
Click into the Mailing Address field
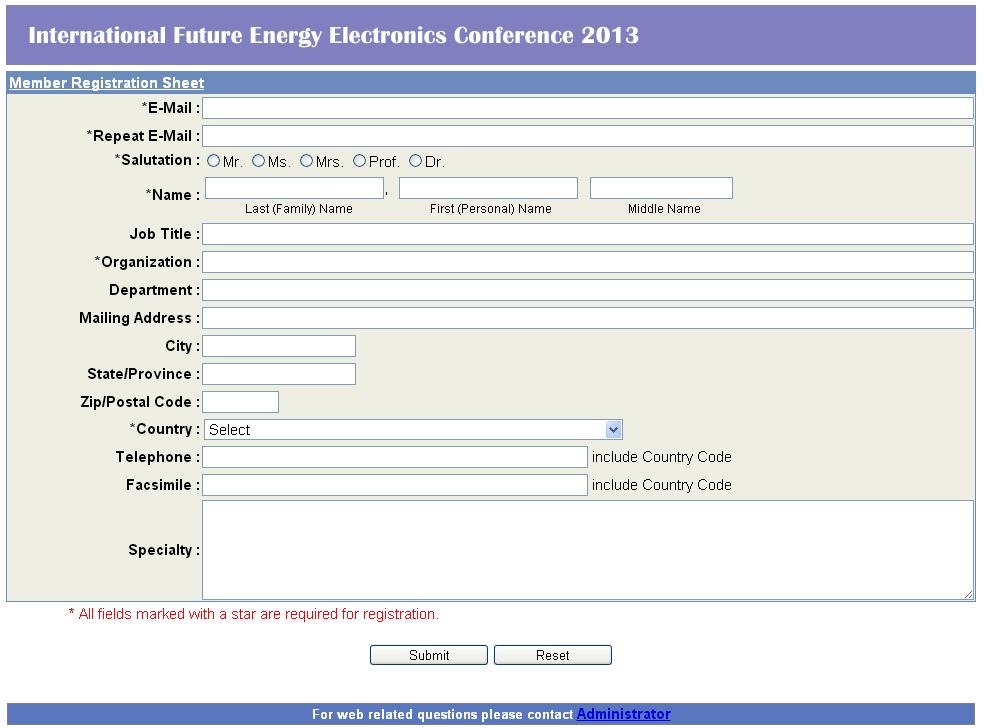[x=588, y=318]
